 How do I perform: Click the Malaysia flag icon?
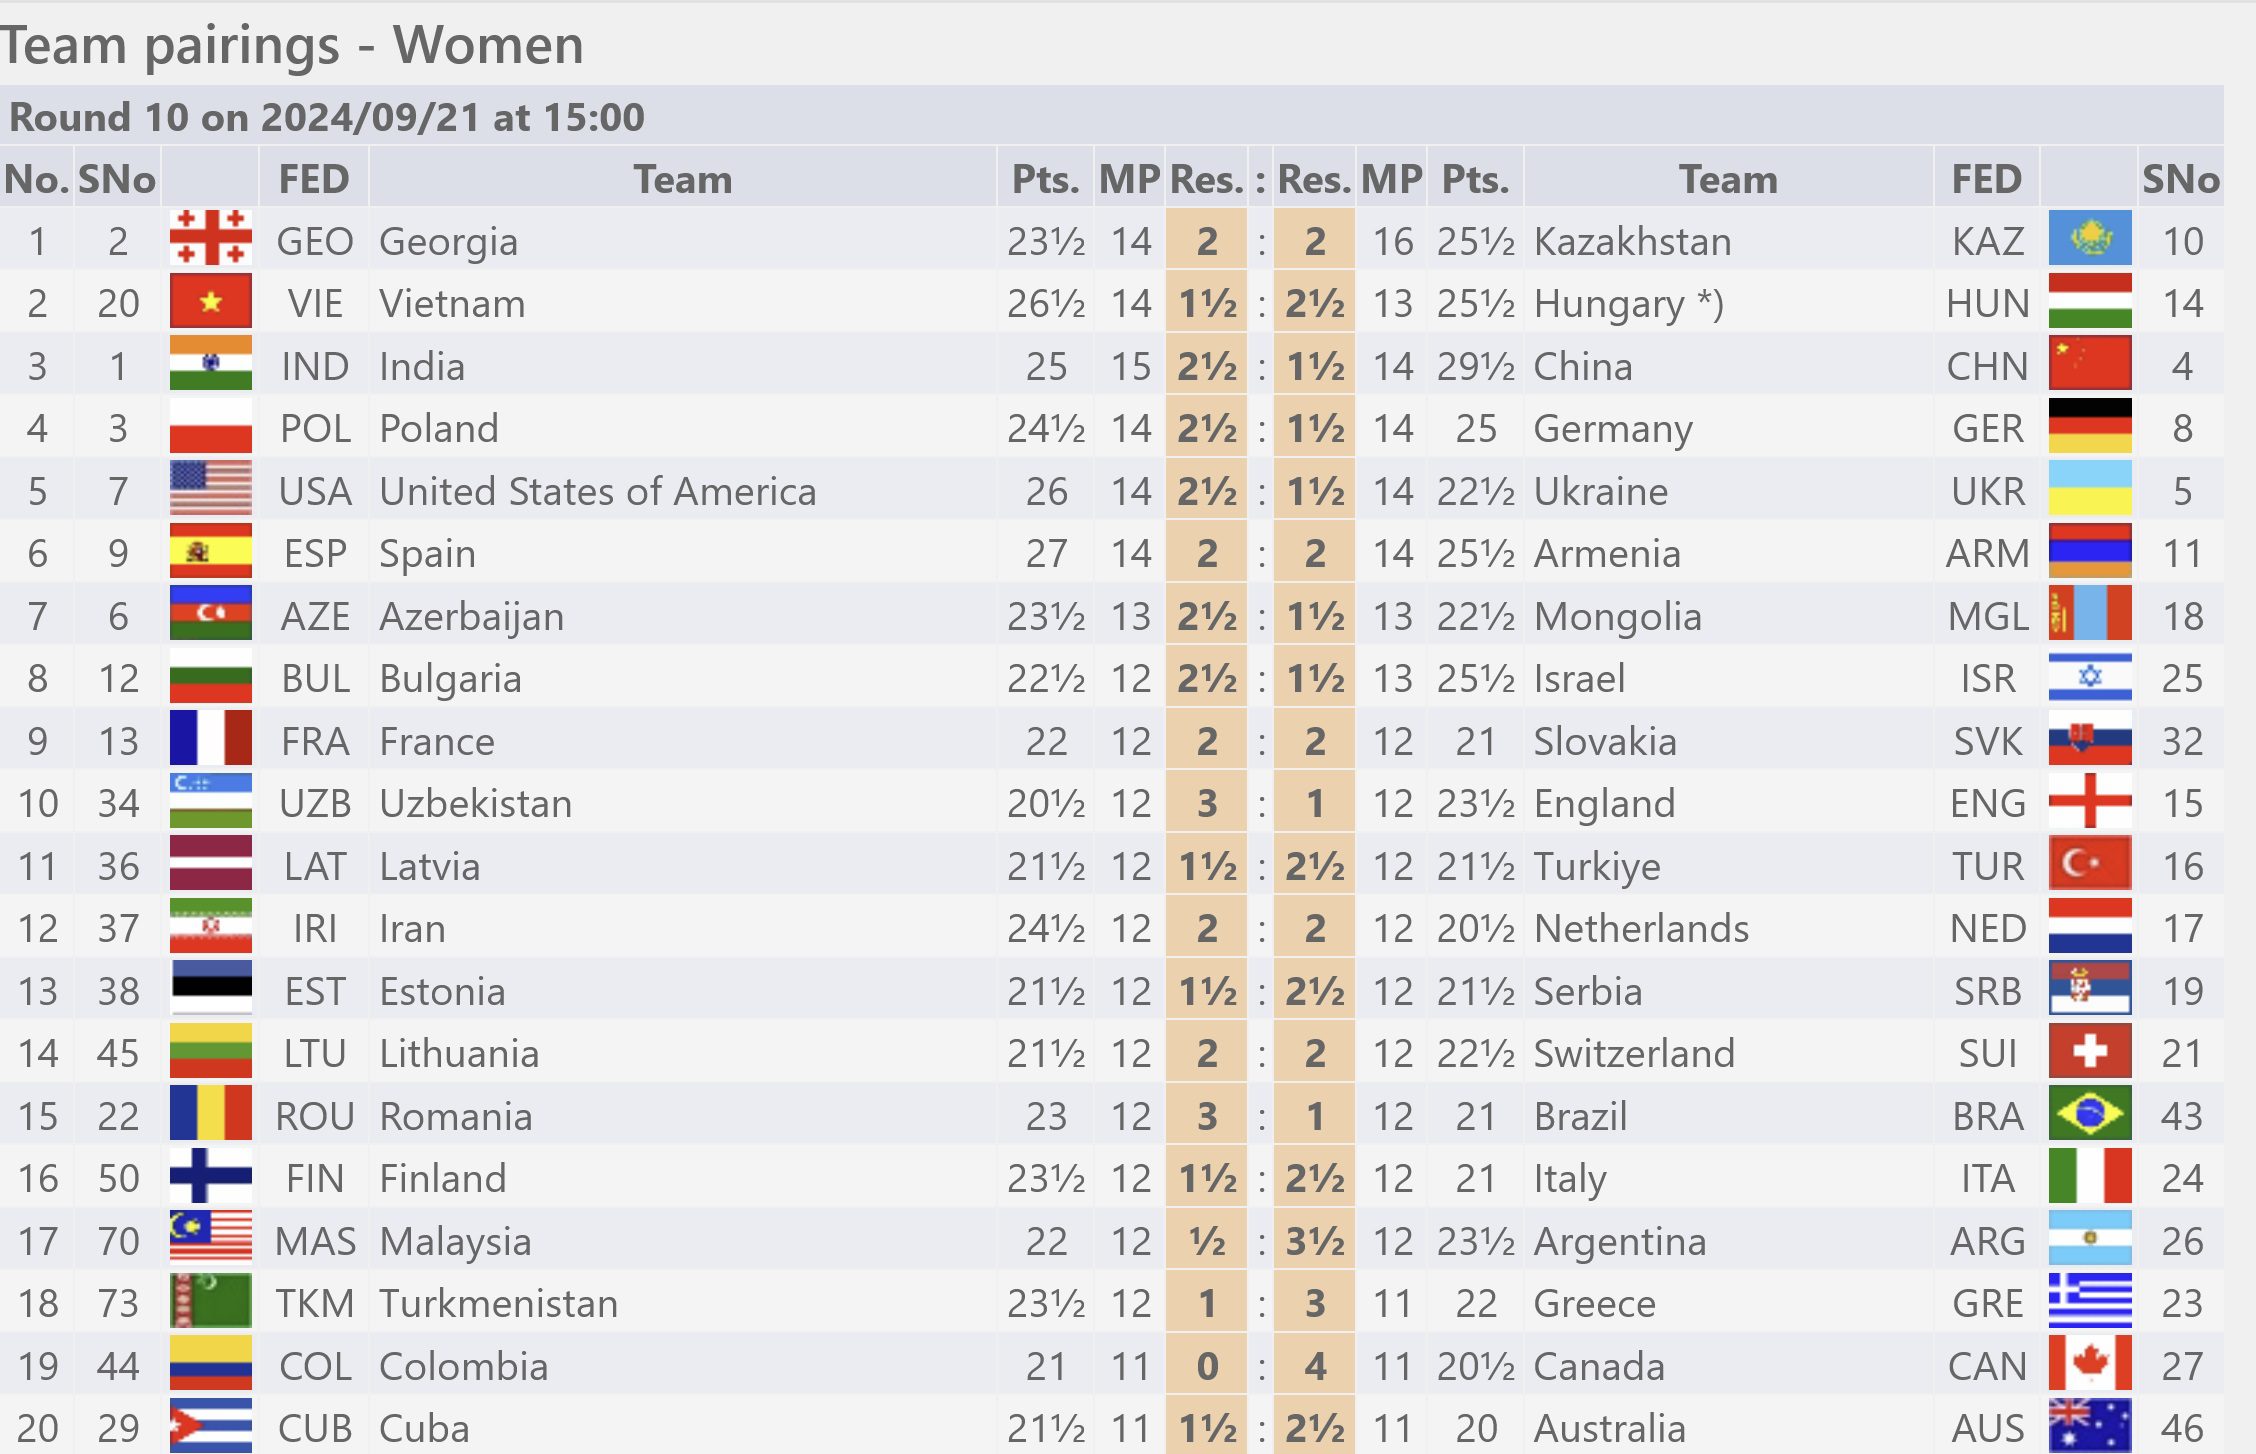[210, 1238]
